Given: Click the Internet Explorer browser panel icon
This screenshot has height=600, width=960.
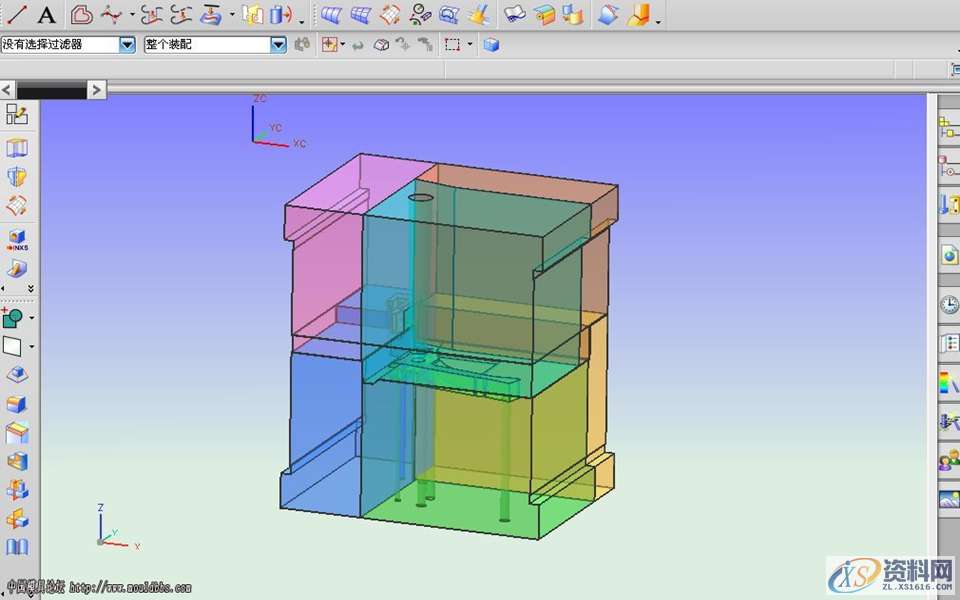Looking at the screenshot, I should 949,256.
